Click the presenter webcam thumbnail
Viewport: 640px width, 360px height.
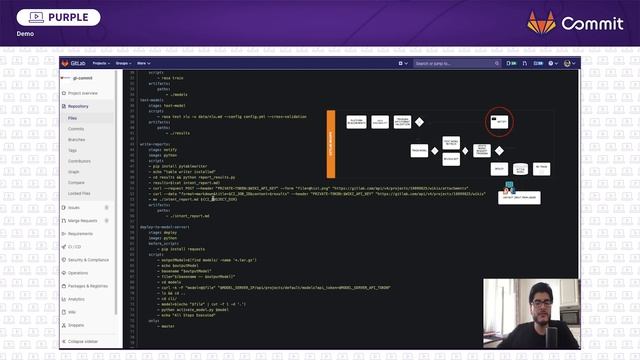(531, 313)
